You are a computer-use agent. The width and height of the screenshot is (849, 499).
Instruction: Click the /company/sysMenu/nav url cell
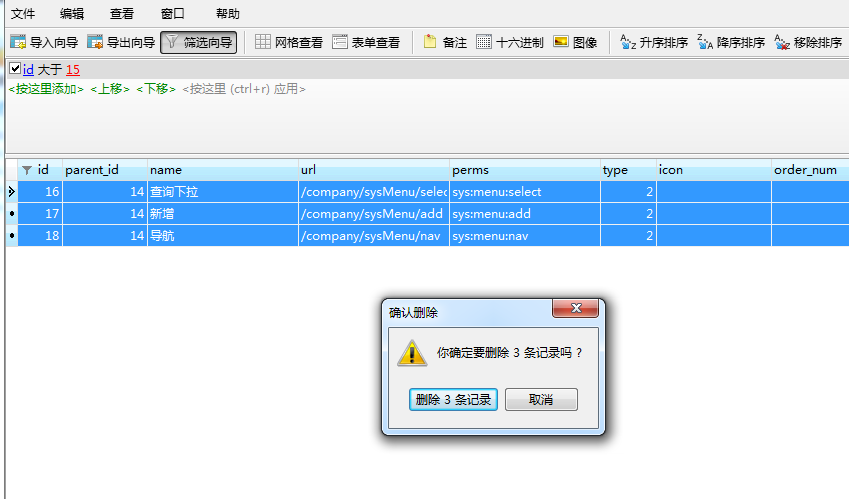tap(374, 235)
